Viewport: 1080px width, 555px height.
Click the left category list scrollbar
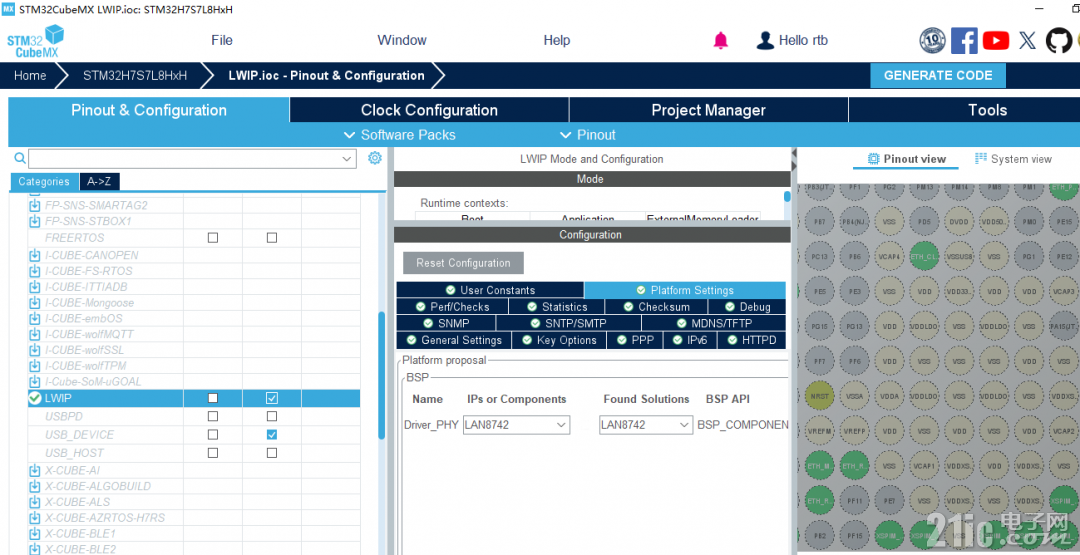click(x=382, y=375)
